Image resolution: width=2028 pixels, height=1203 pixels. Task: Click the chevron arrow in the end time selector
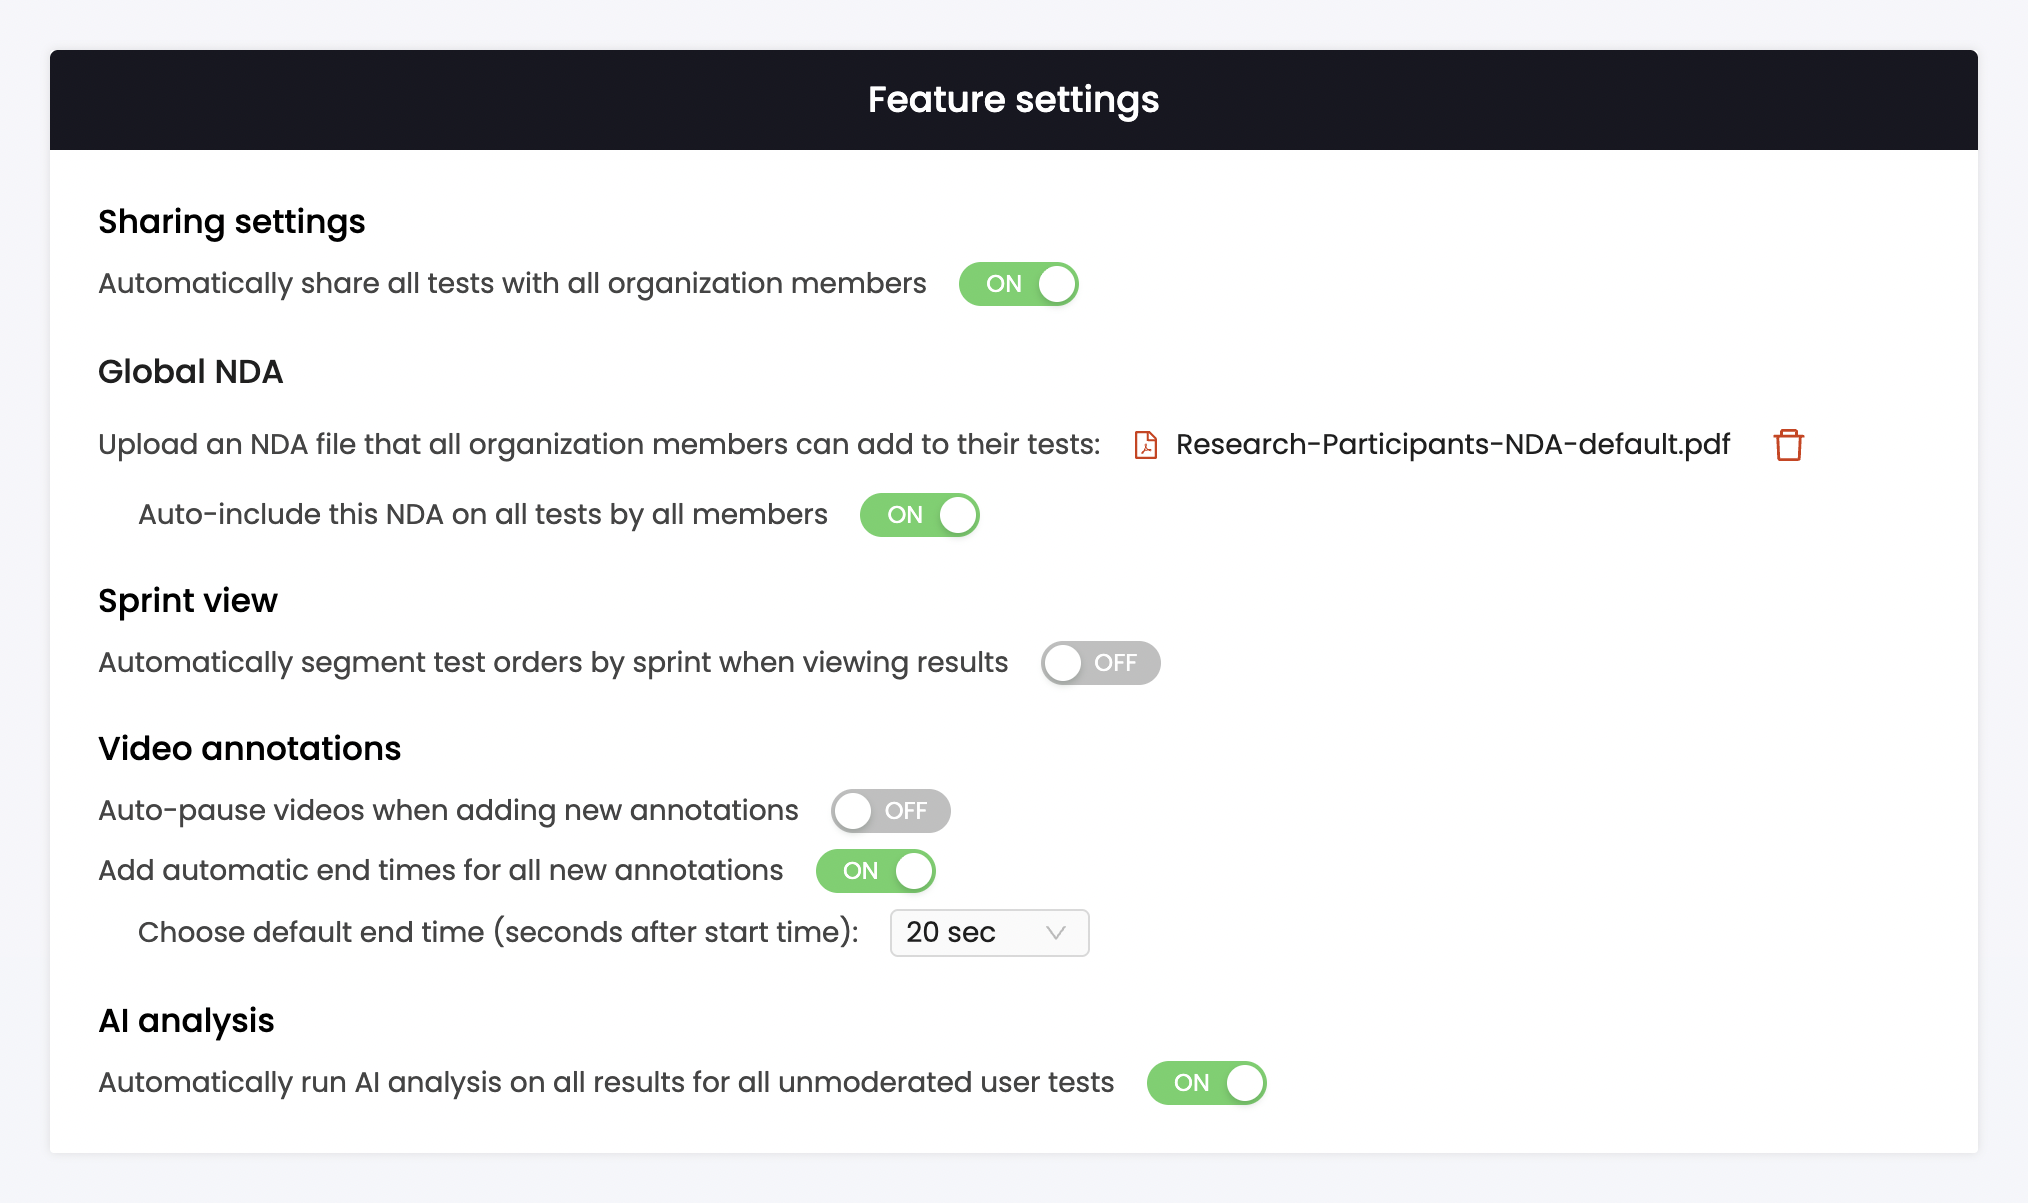click(1055, 933)
